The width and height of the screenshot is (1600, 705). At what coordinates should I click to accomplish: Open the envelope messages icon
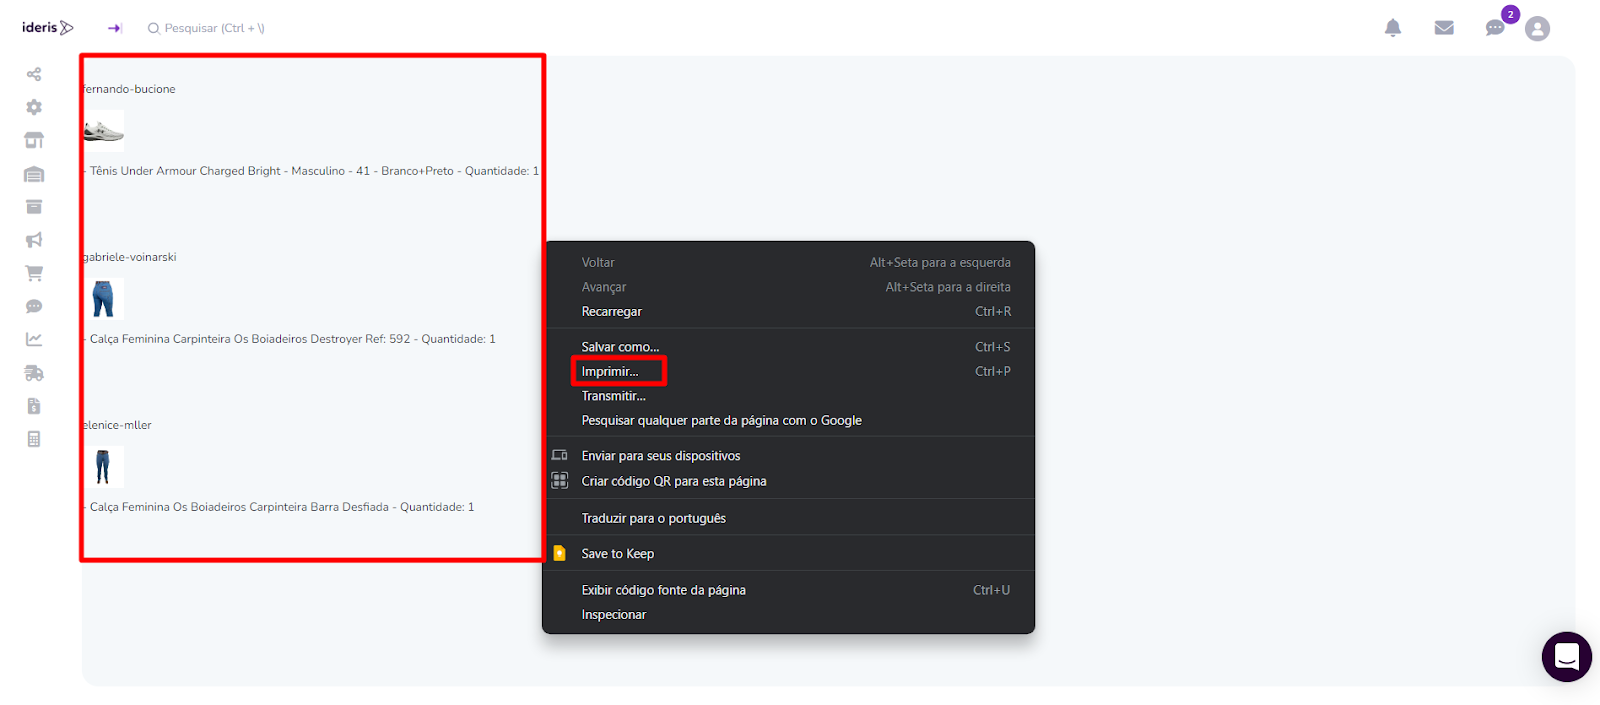[x=1444, y=28]
